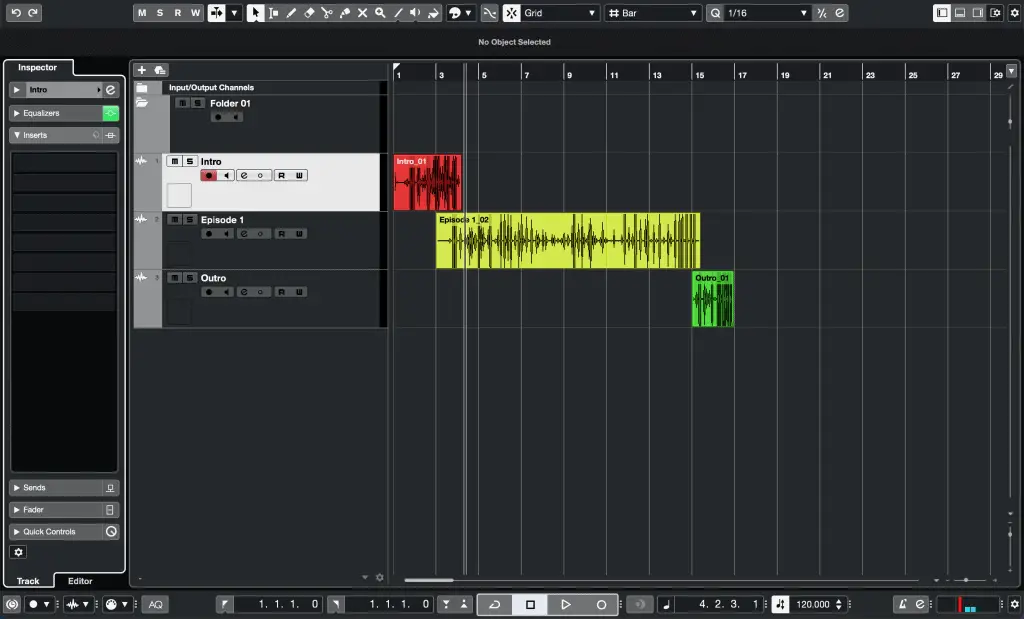Select the Glue tool
Viewport: 1024px width, 619px height.
tap(344, 12)
